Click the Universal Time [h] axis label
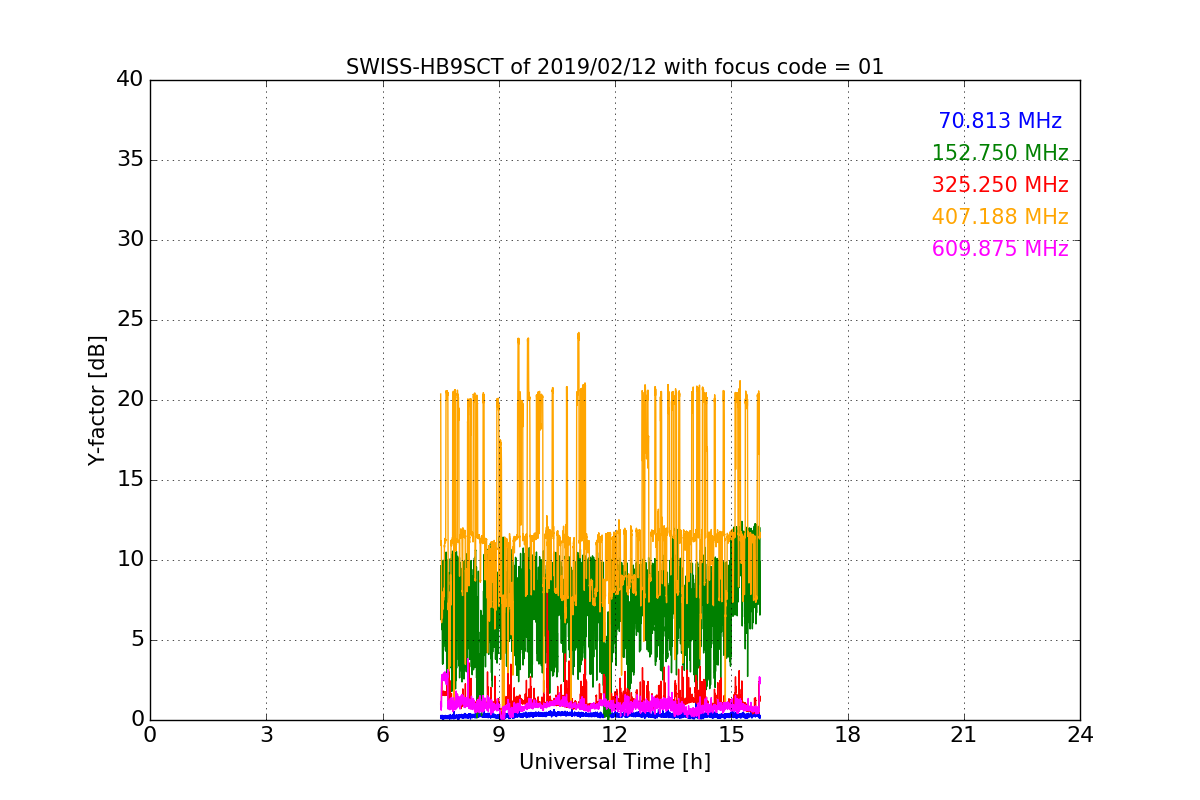Screen dimensions: 1200x800 pyautogui.click(x=615, y=762)
